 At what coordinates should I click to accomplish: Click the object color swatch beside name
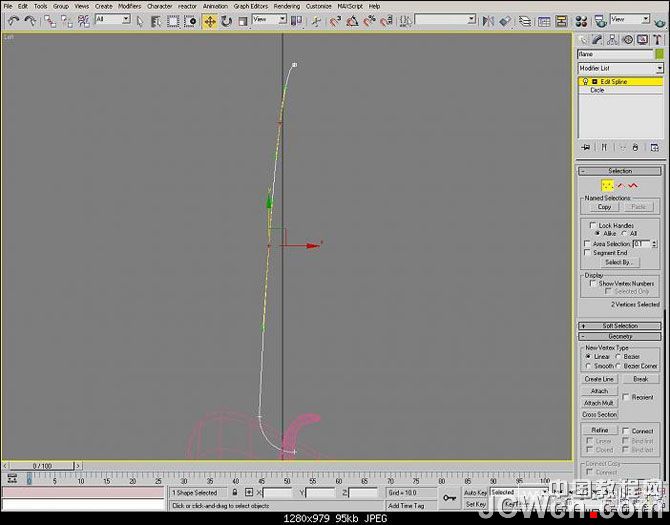[659, 54]
